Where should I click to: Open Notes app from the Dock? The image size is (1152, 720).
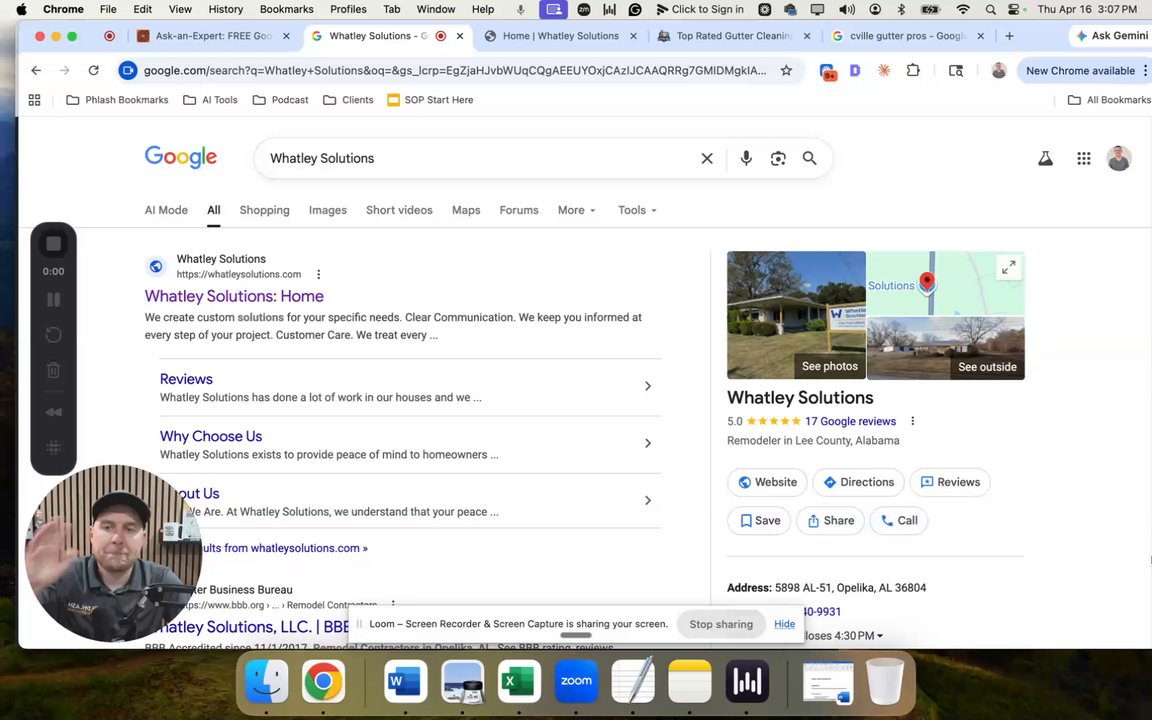pos(690,682)
